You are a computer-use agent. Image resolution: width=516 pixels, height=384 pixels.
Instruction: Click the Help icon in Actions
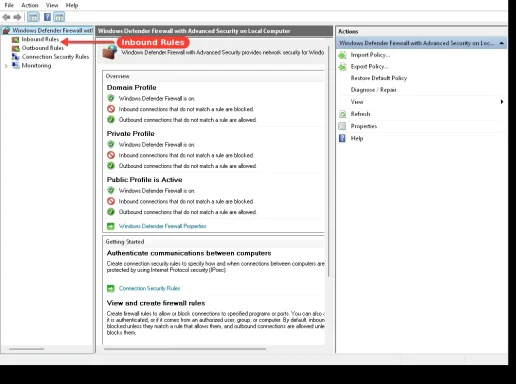click(x=342, y=138)
